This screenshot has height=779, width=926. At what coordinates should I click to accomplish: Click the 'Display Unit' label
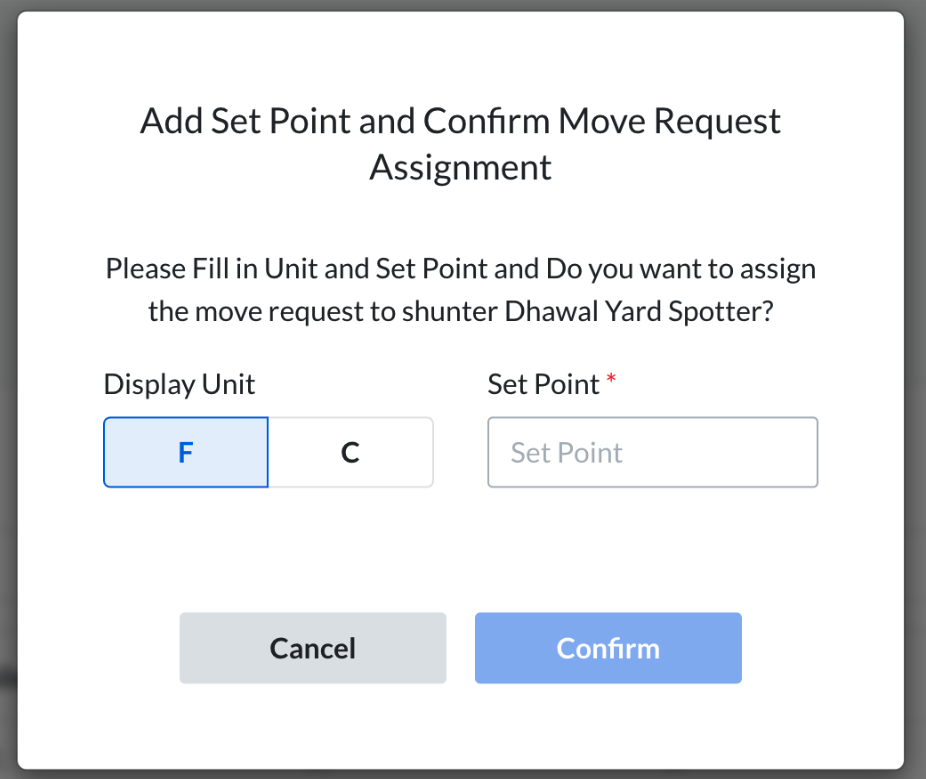pyautogui.click(x=180, y=384)
